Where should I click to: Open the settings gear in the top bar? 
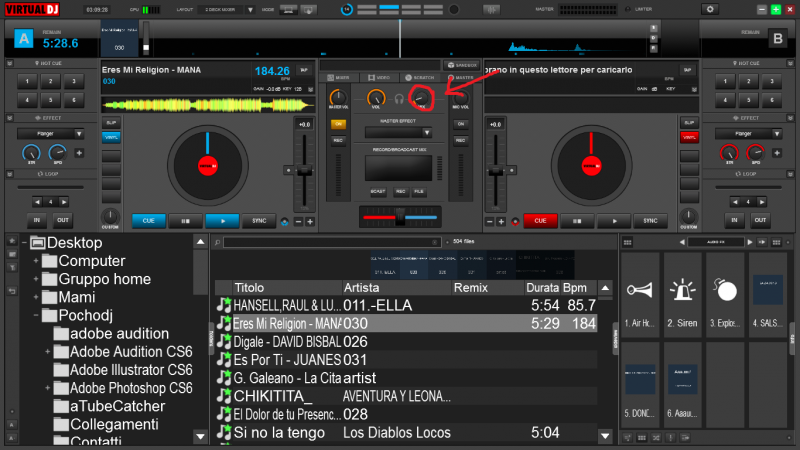click(x=710, y=9)
